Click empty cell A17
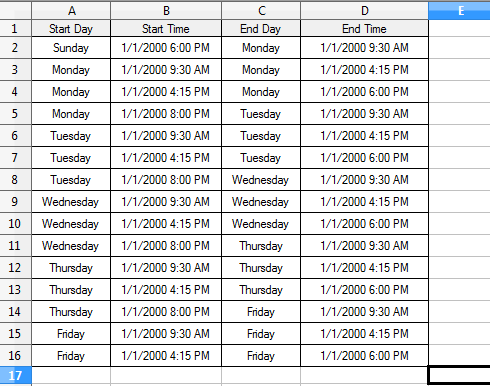The width and height of the screenshot is (490, 386). 71,376
